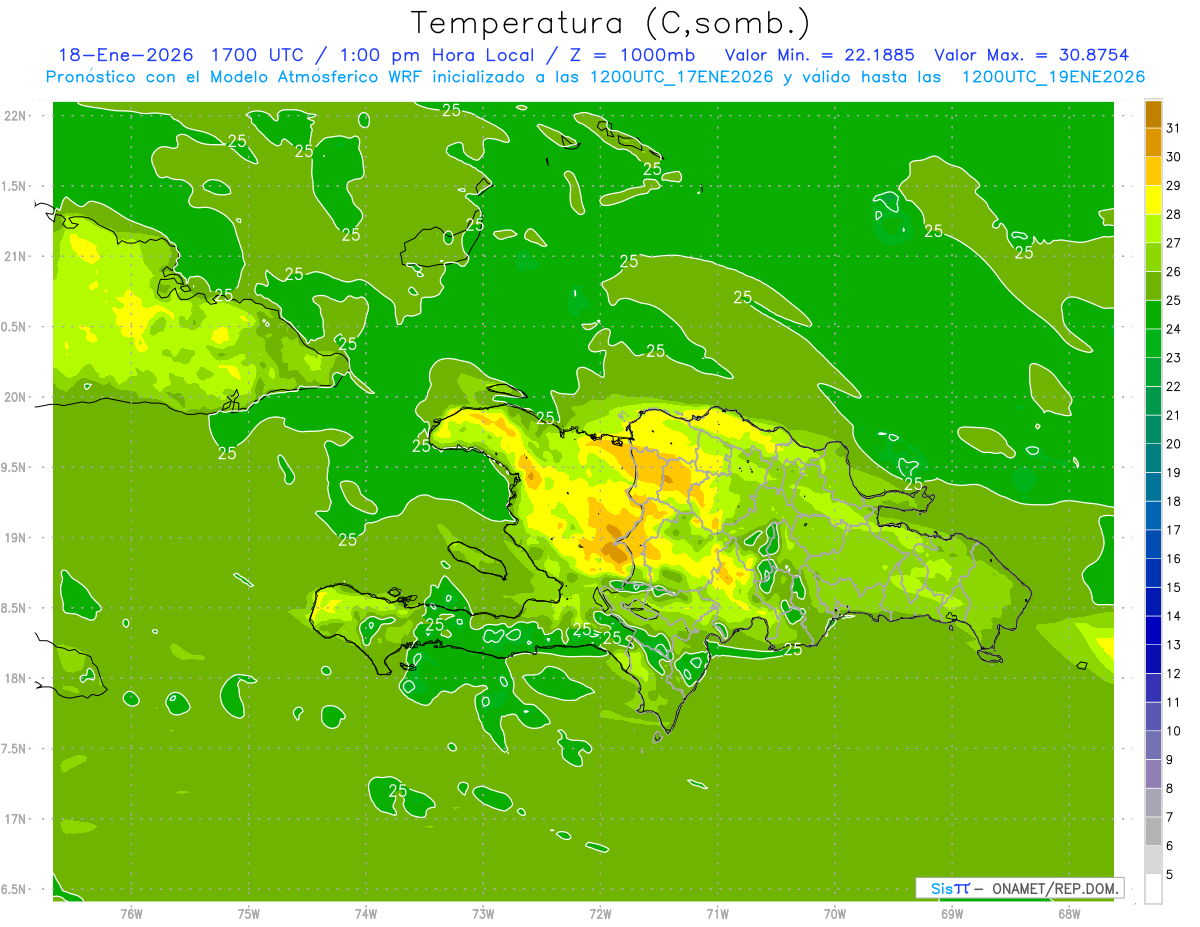This screenshot has height=927, width=1200.
Task: Click the valid-until time '1200UTC_19ENE2026'
Action: tap(1053, 77)
